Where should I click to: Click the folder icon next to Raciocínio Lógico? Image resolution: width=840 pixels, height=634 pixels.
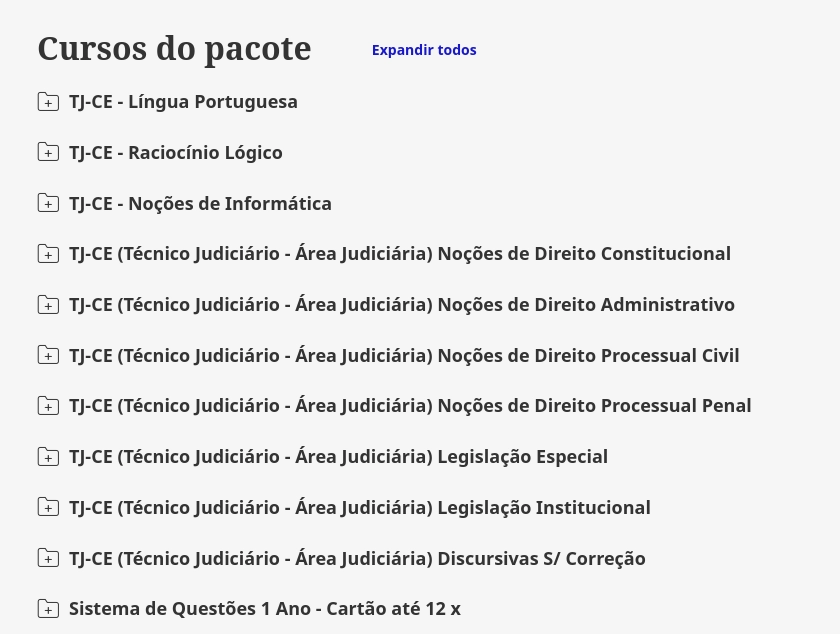48,152
